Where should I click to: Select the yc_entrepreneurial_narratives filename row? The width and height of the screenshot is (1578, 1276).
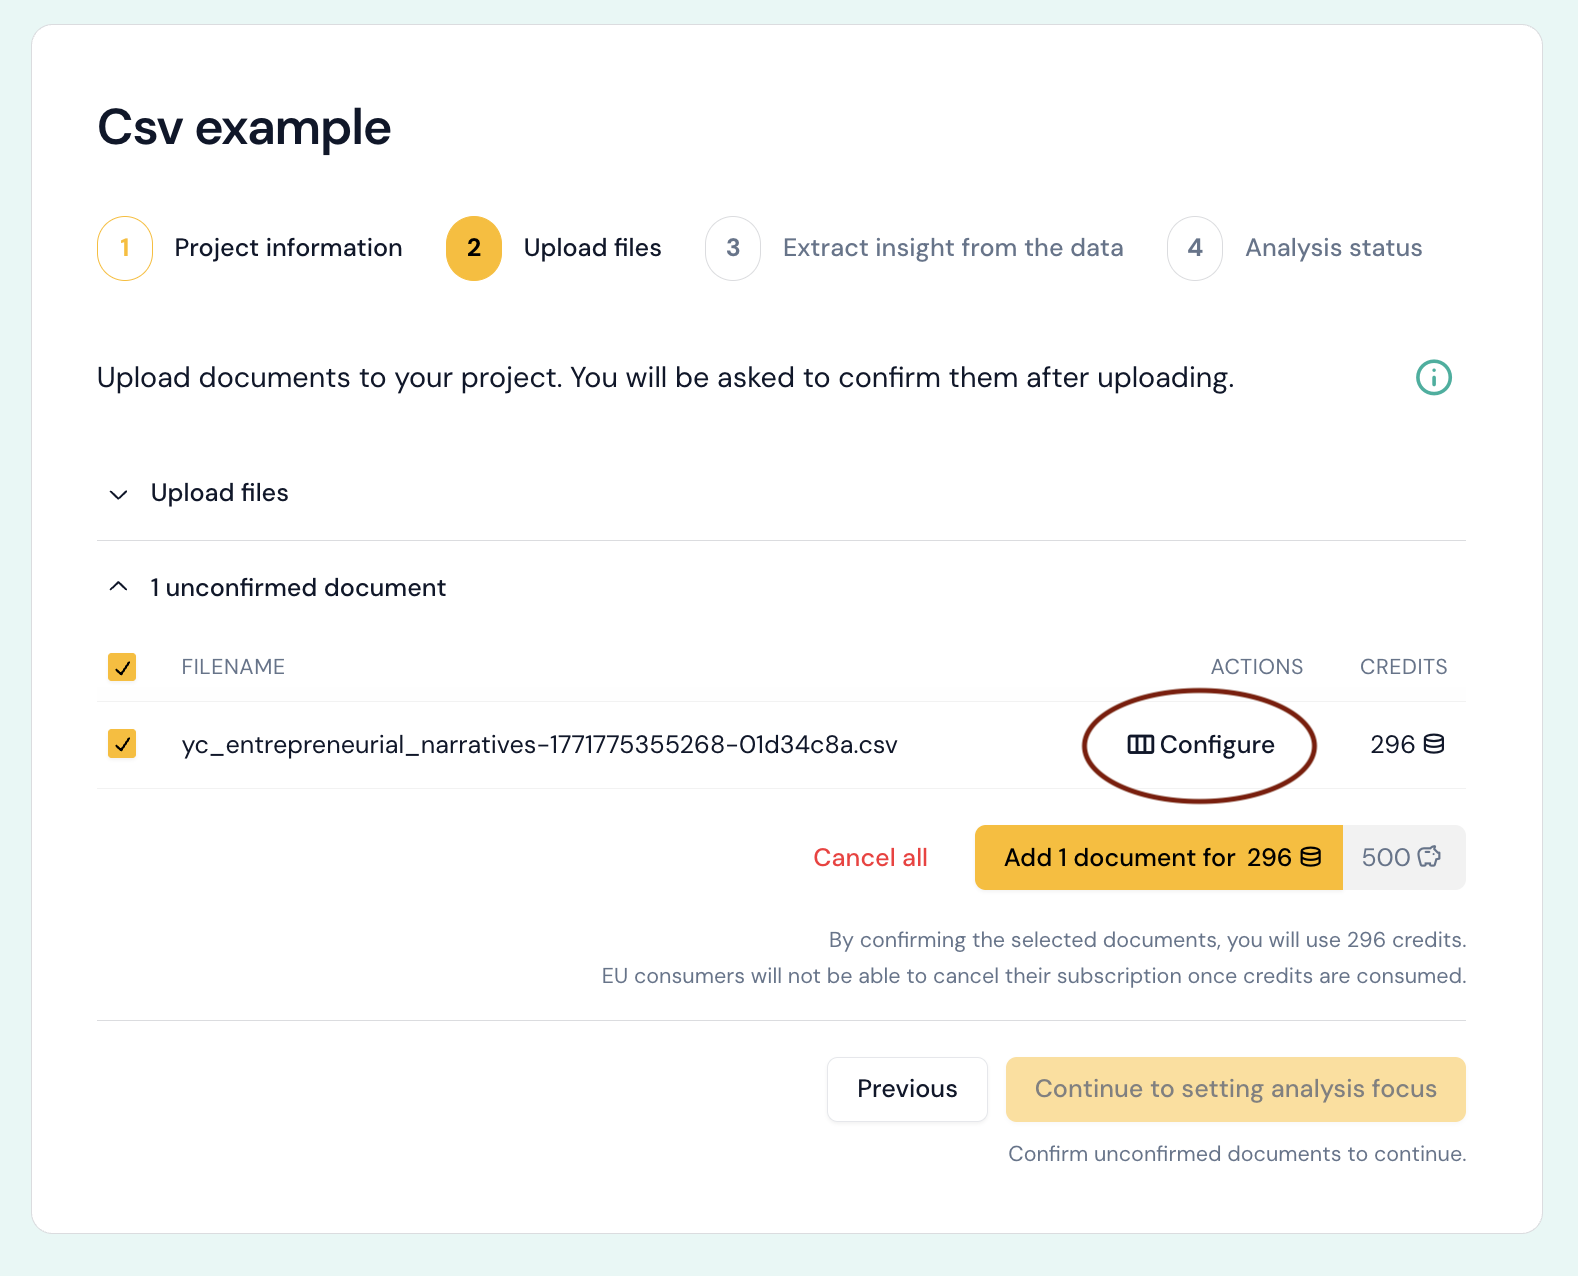point(540,744)
